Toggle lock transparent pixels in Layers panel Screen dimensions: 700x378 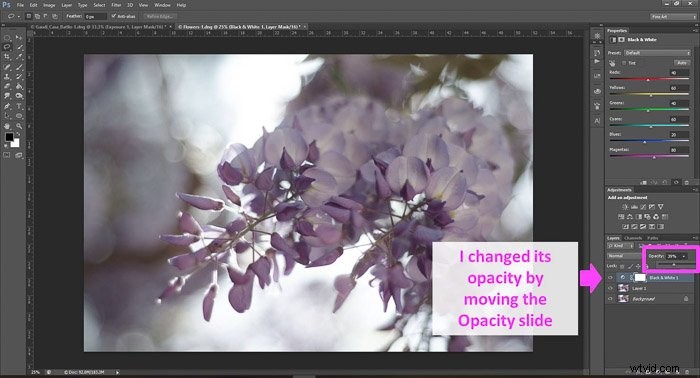coord(622,266)
